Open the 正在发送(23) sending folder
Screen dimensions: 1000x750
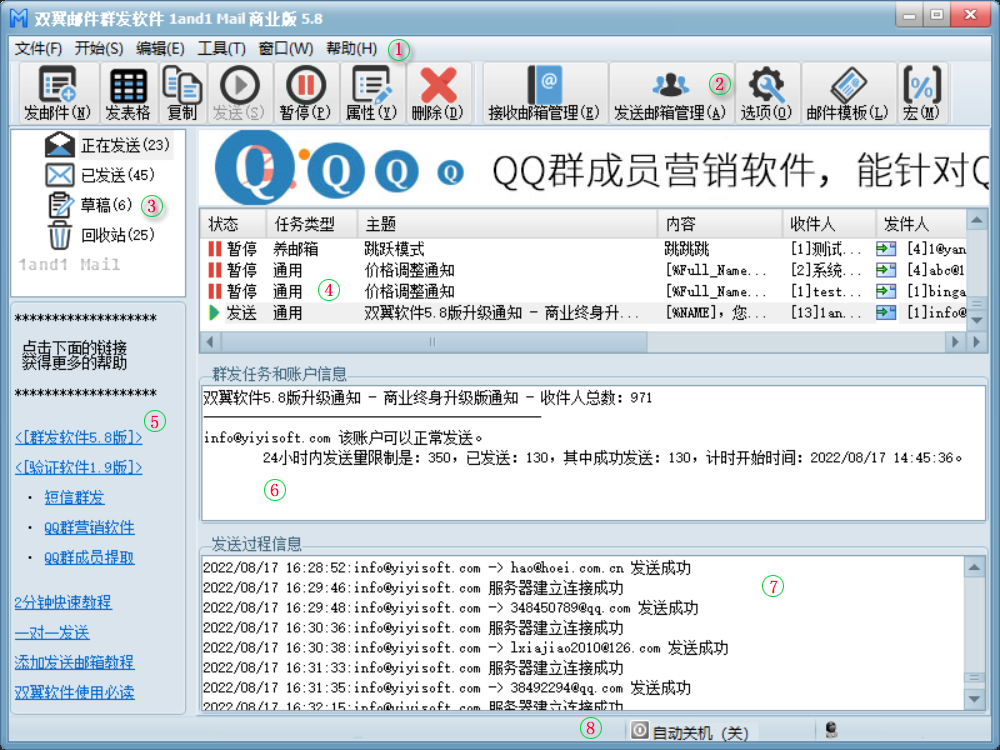point(107,145)
